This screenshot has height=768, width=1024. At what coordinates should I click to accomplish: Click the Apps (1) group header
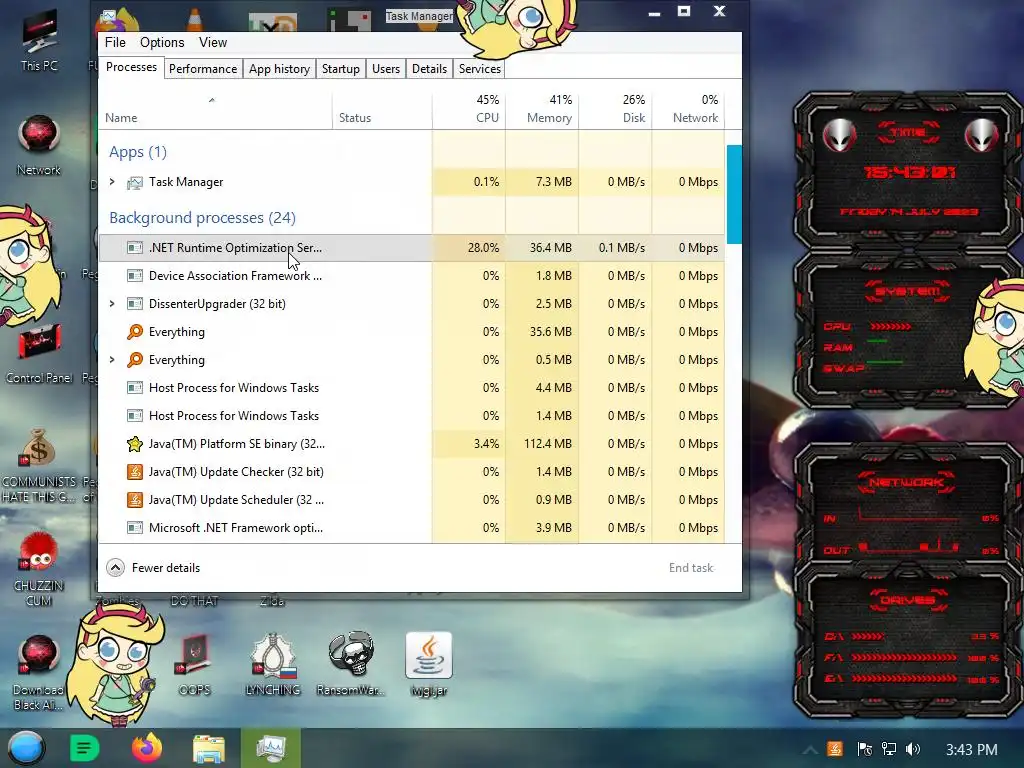click(x=138, y=152)
